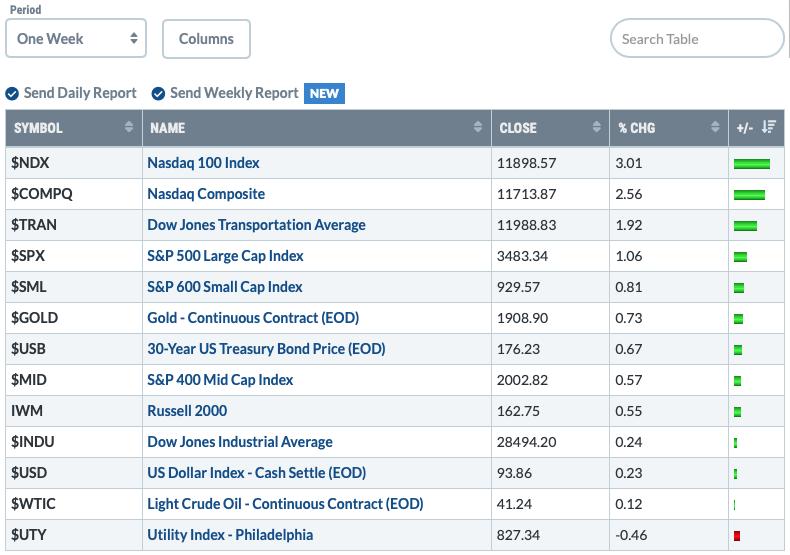790x555 pixels.
Task: Focus the Search Table field
Action: click(x=697, y=38)
